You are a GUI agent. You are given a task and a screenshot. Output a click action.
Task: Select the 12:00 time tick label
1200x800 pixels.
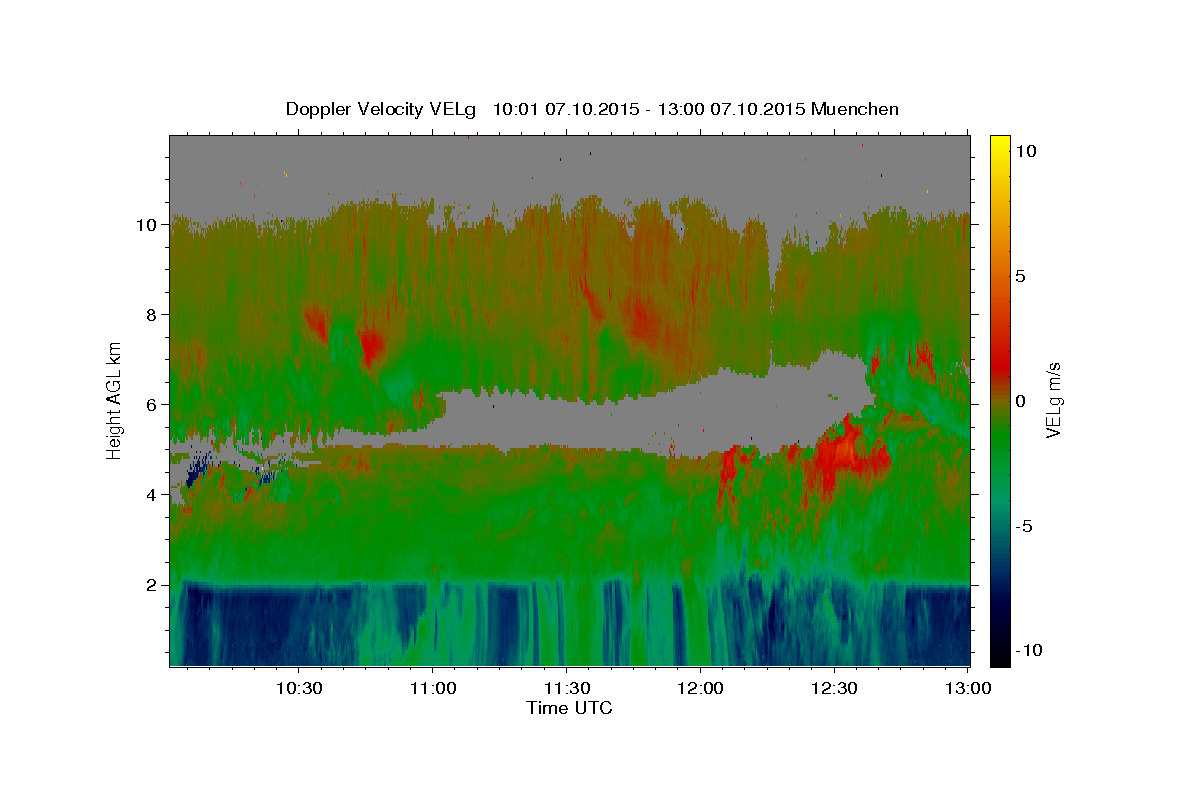point(700,688)
